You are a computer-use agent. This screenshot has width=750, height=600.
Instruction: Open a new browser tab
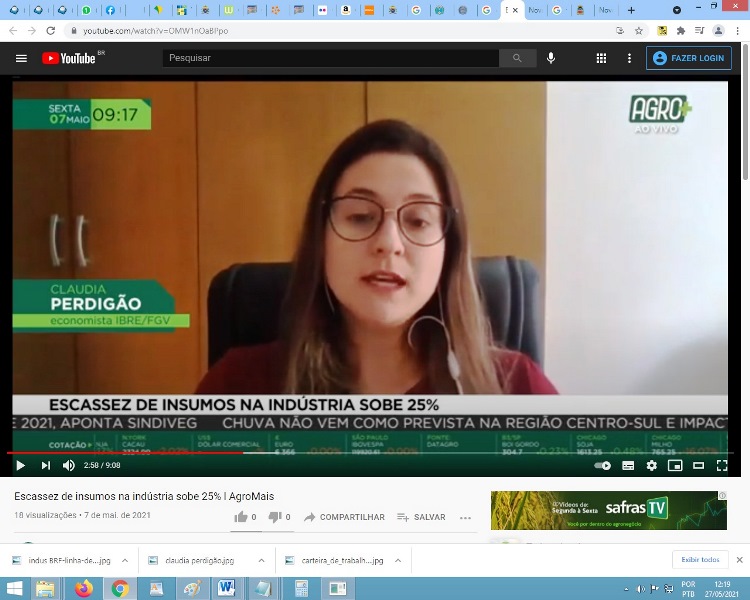click(631, 10)
